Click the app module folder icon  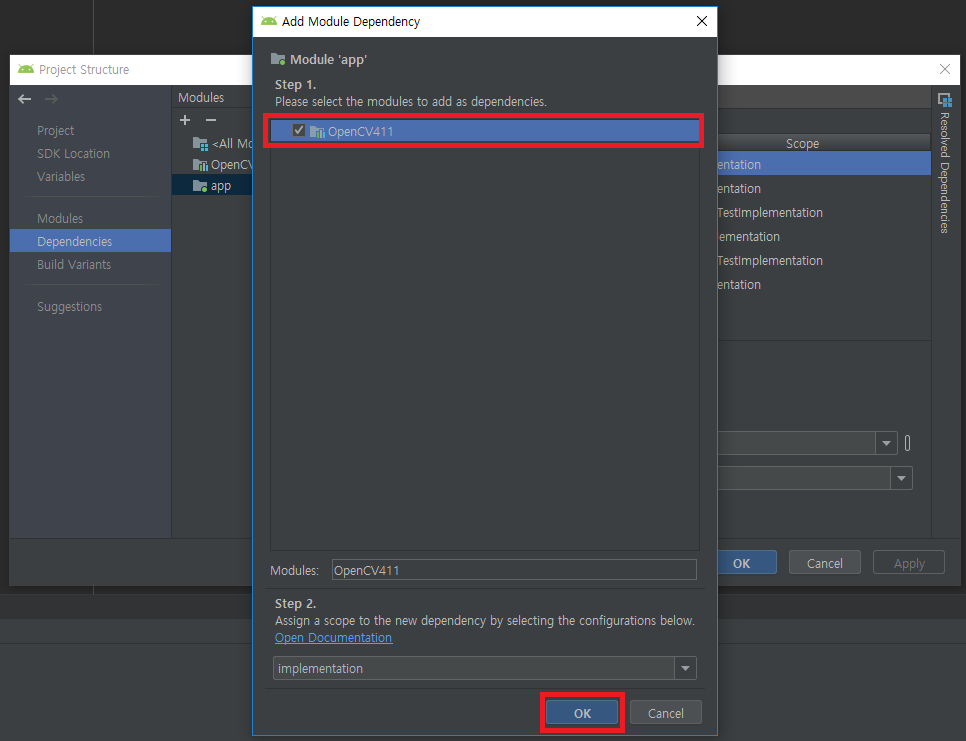[x=200, y=185]
